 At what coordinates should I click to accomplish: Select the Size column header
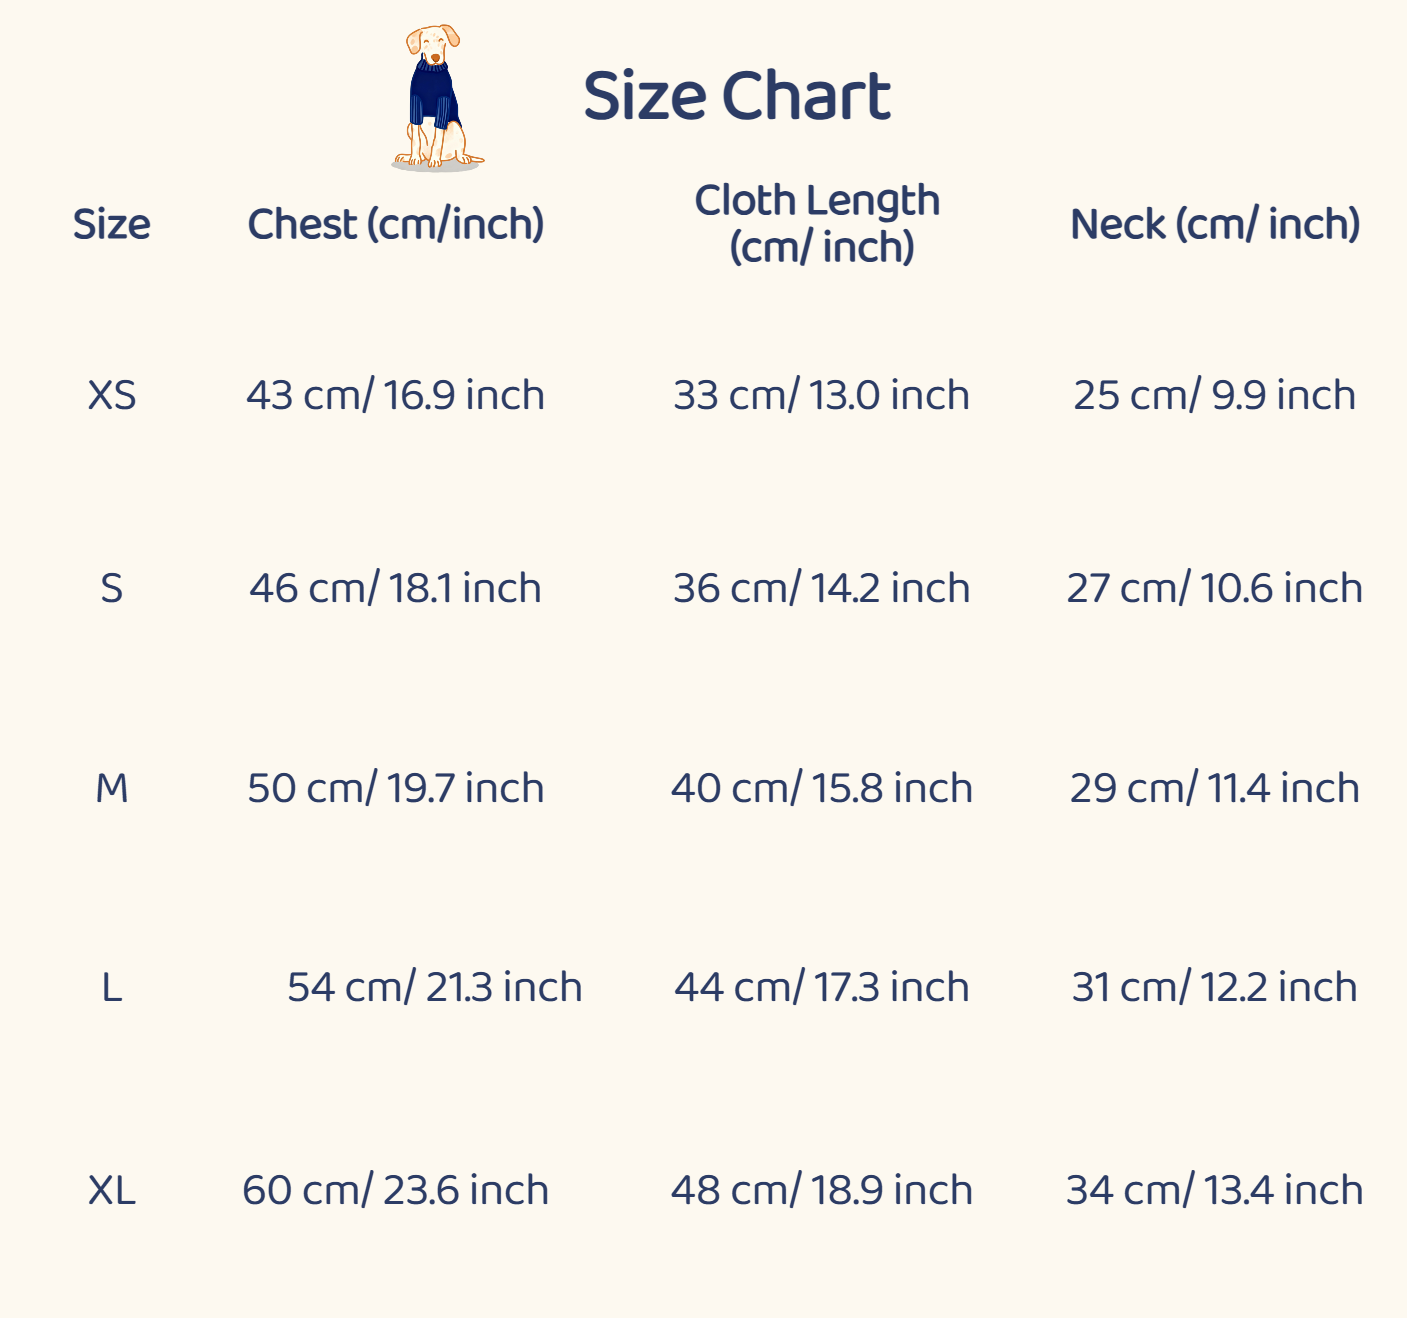point(111,224)
